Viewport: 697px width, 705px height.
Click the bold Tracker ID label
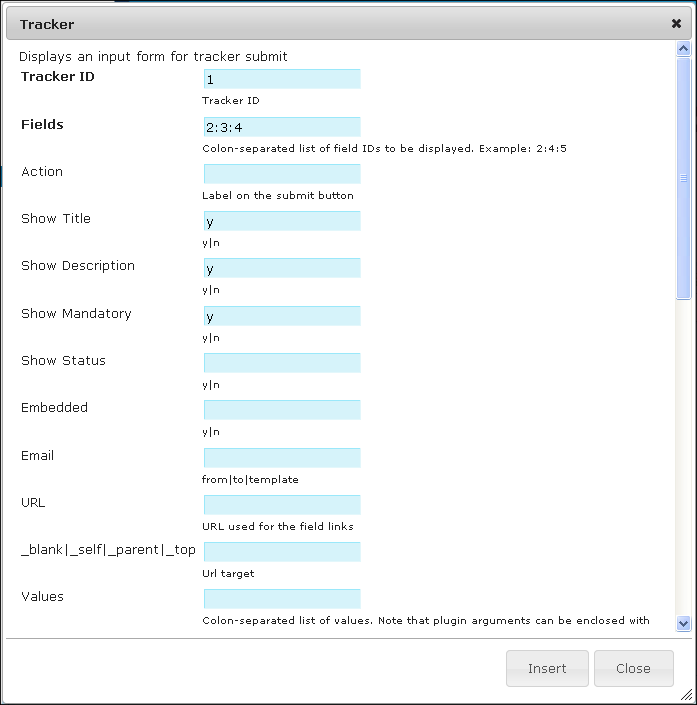tap(58, 76)
